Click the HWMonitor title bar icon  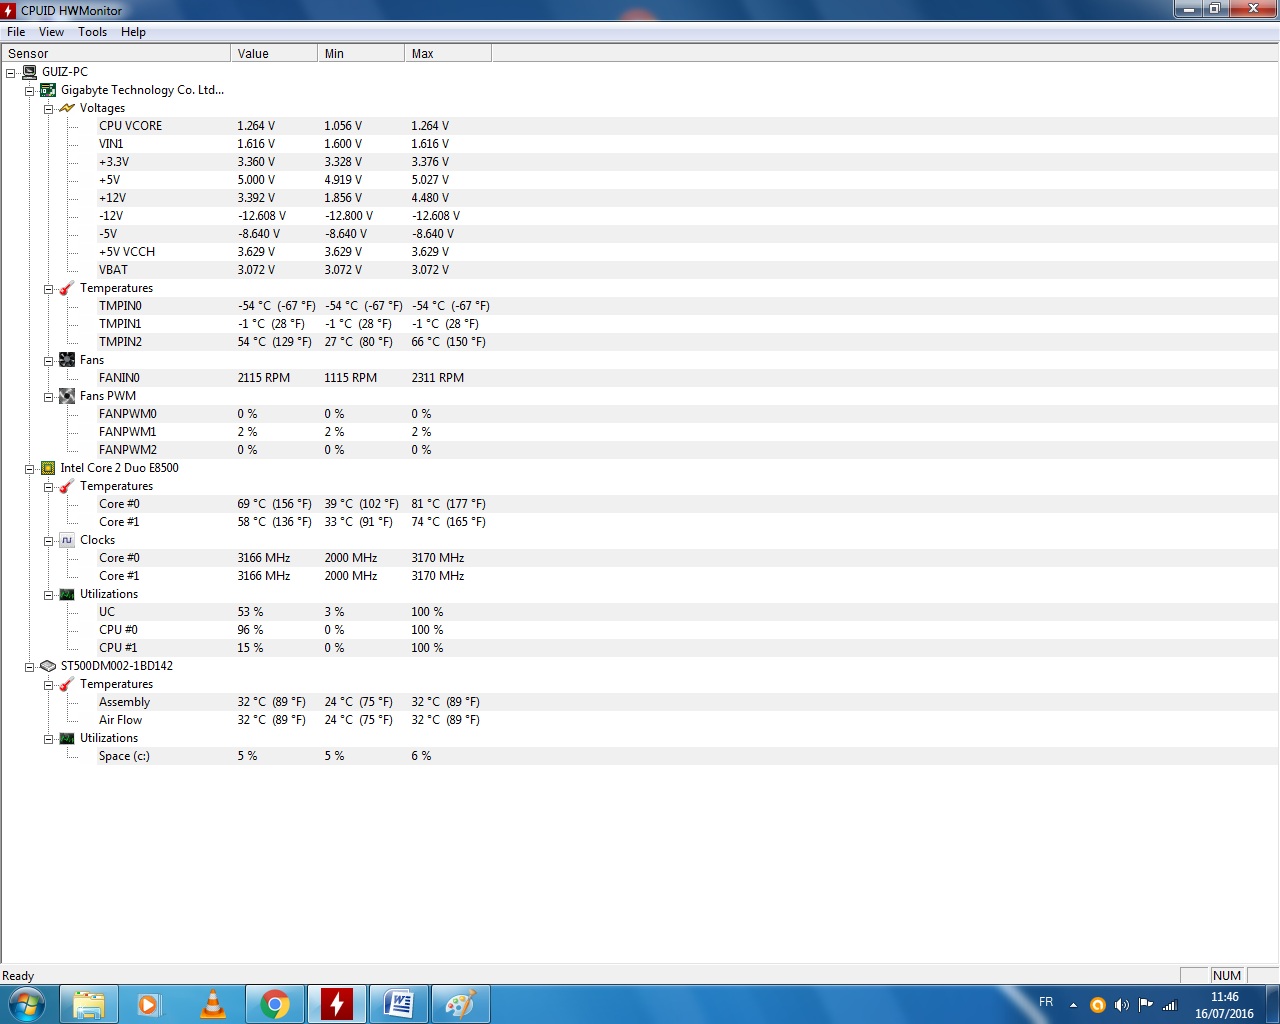(9, 10)
